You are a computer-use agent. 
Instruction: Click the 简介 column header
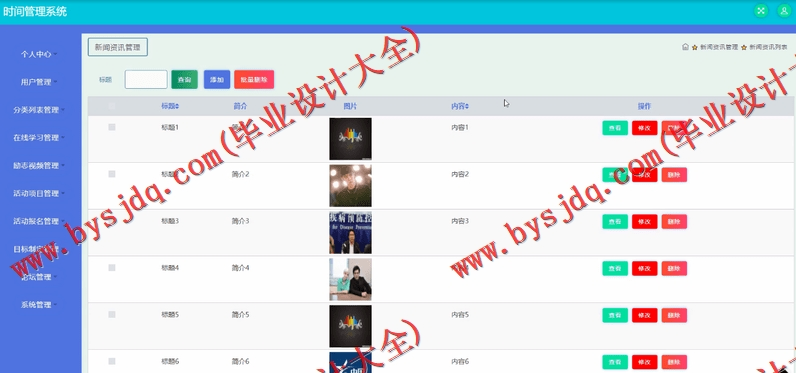point(240,107)
